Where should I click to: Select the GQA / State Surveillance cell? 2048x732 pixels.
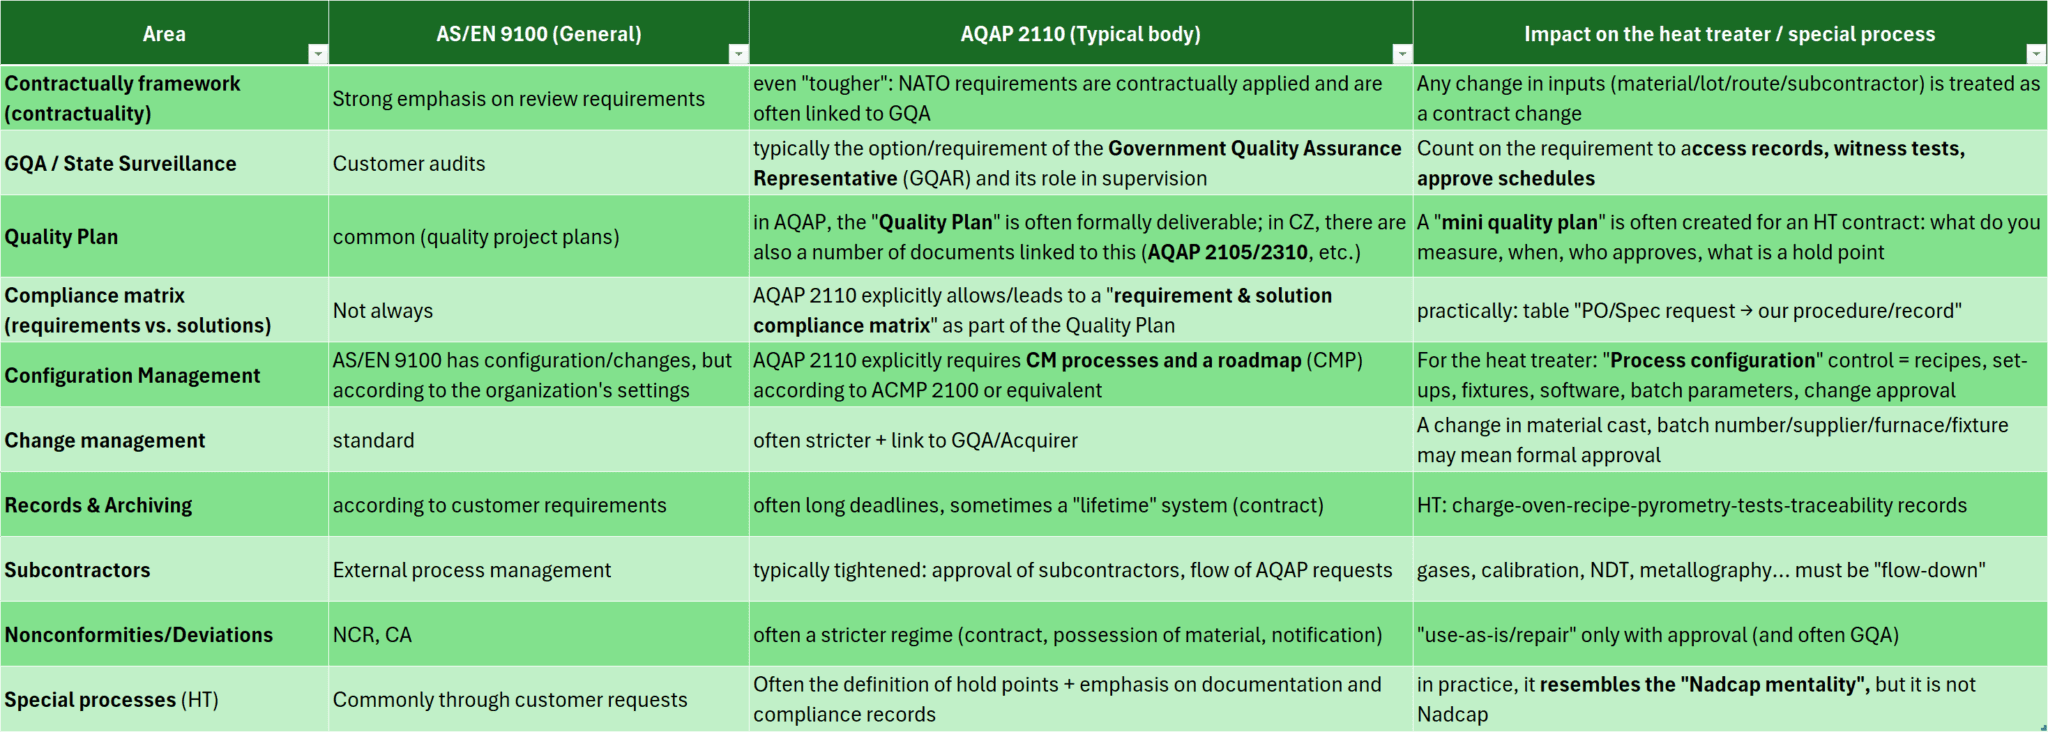pos(164,163)
